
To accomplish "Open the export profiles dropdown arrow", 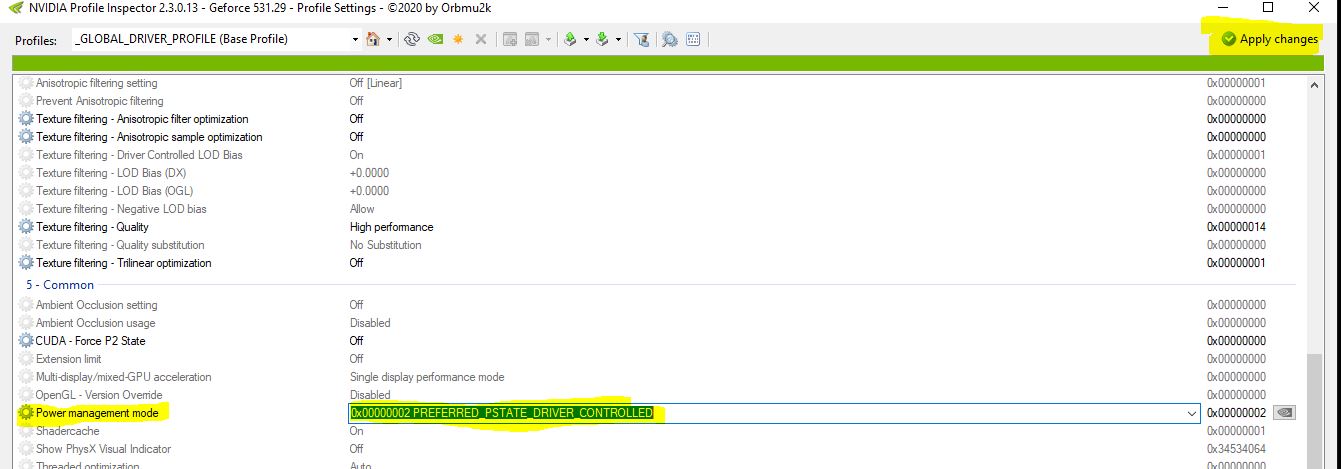I will click(586, 39).
